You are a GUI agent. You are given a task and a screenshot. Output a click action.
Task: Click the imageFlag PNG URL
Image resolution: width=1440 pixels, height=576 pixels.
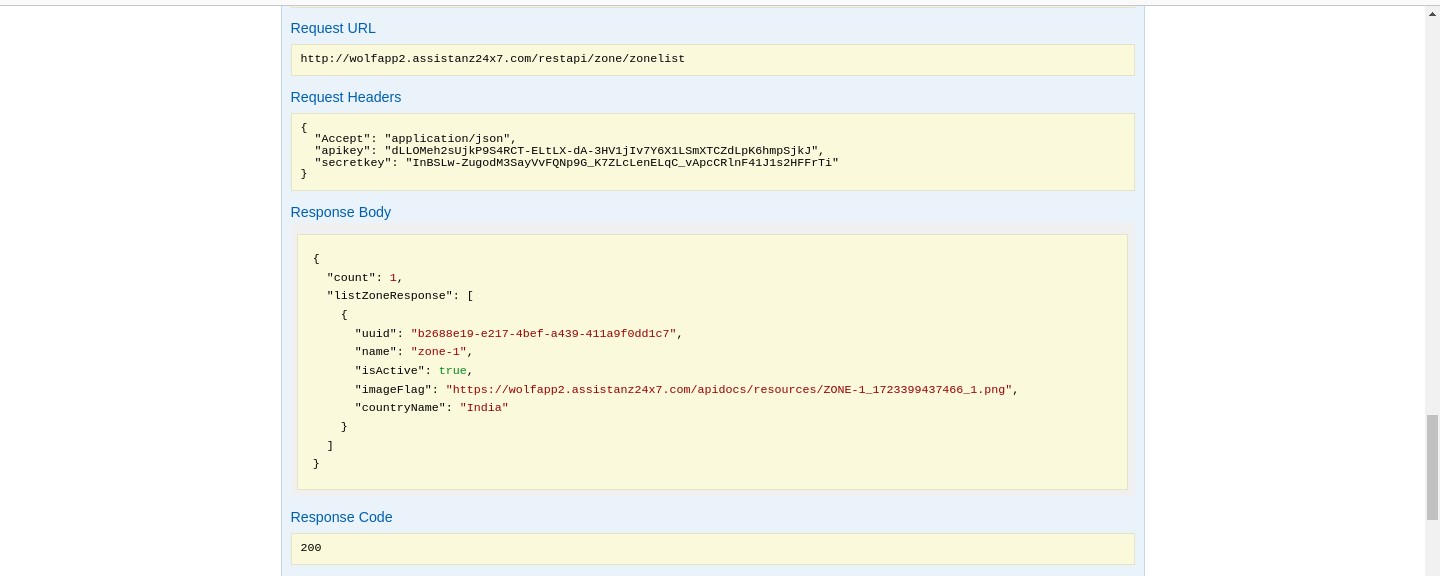click(x=729, y=389)
